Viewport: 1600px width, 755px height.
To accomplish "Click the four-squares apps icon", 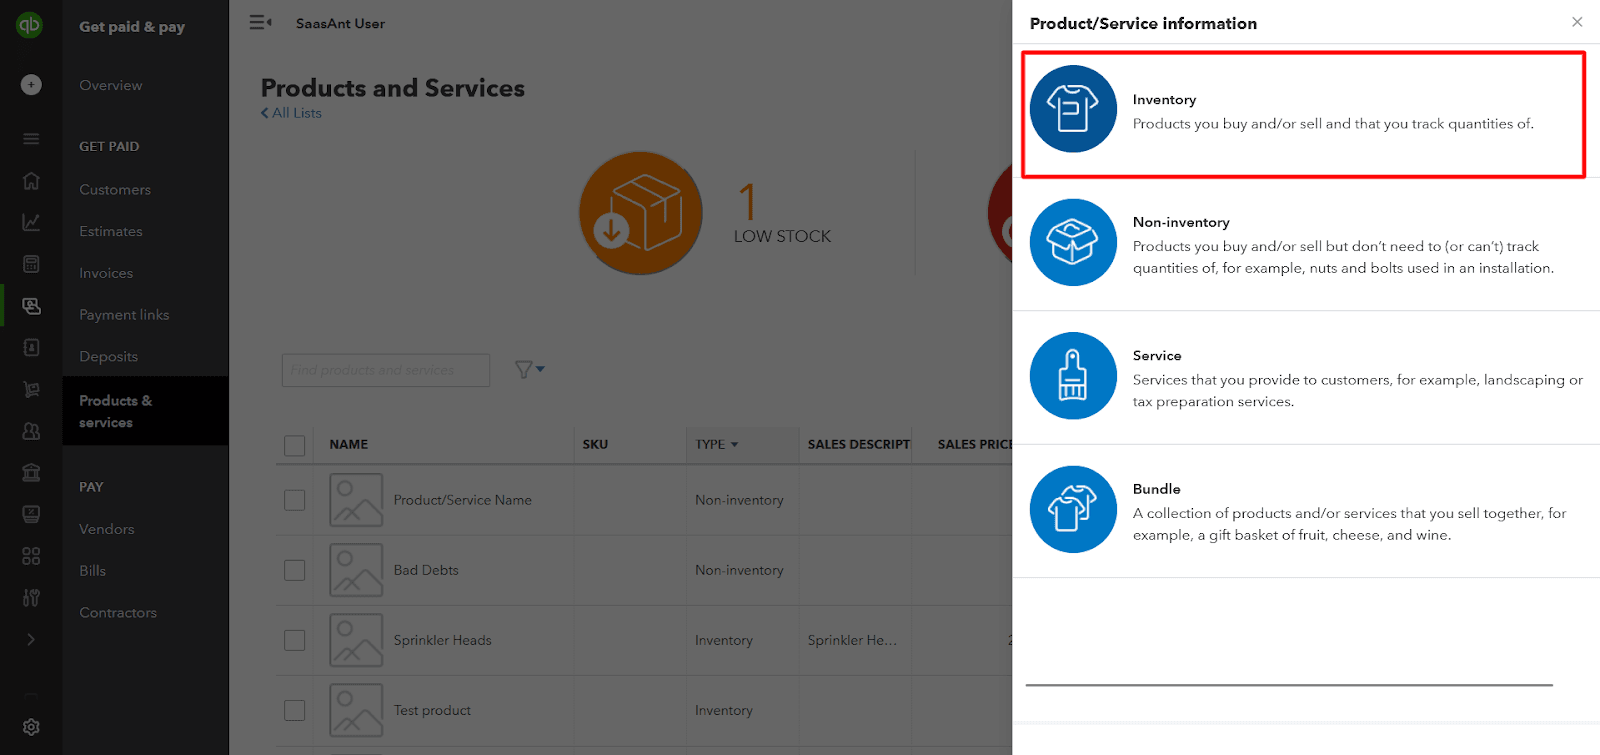I will coord(31,556).
